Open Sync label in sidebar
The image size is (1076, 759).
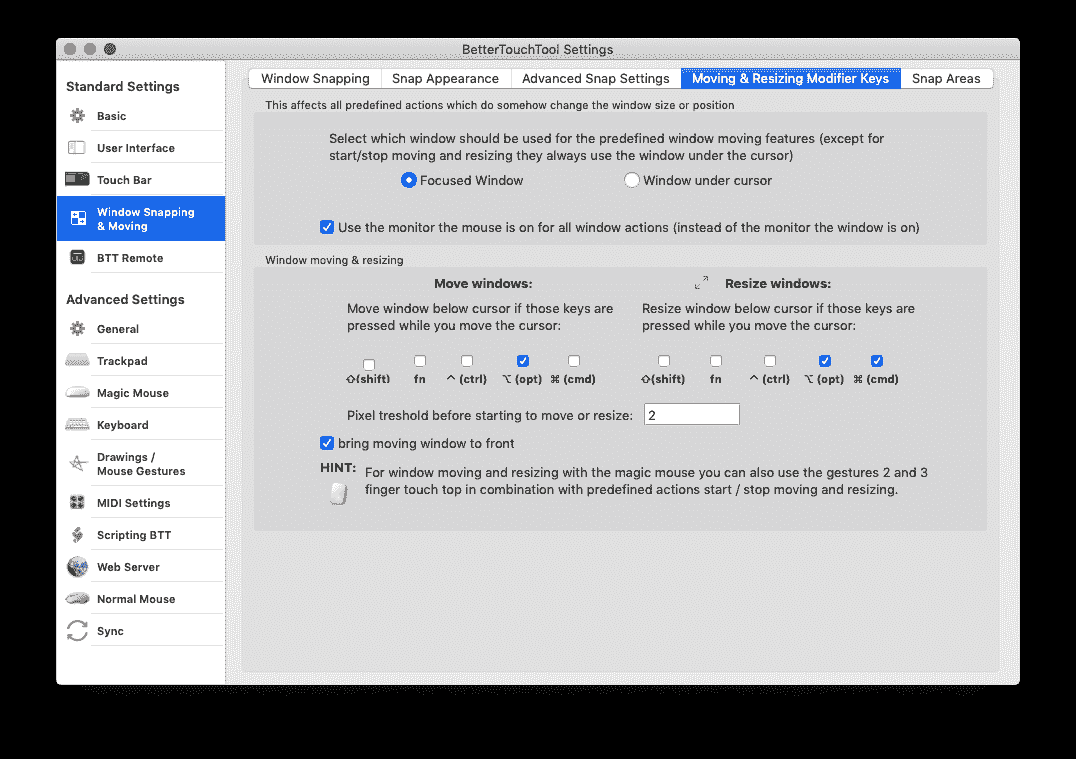click(110, 631)
